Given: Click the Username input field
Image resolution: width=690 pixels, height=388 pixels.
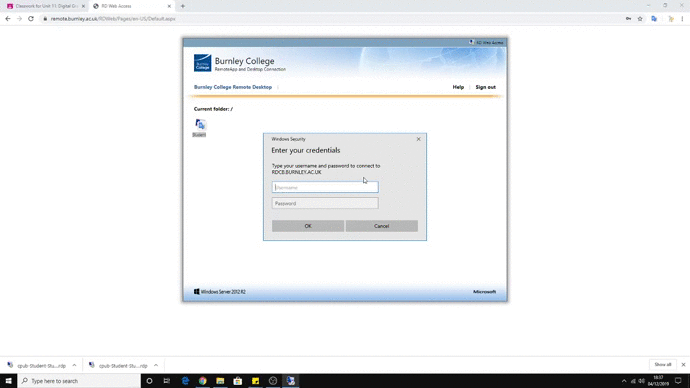Looking at the screenshot, I should tap(325, 187).
